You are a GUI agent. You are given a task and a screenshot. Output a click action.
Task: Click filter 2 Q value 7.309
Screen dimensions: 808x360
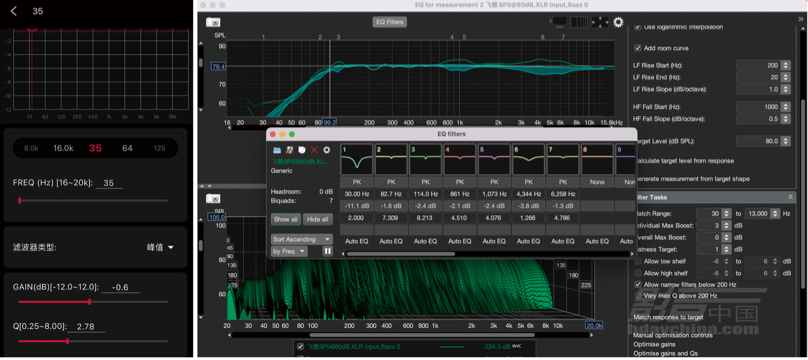click(x=391, y=218)
